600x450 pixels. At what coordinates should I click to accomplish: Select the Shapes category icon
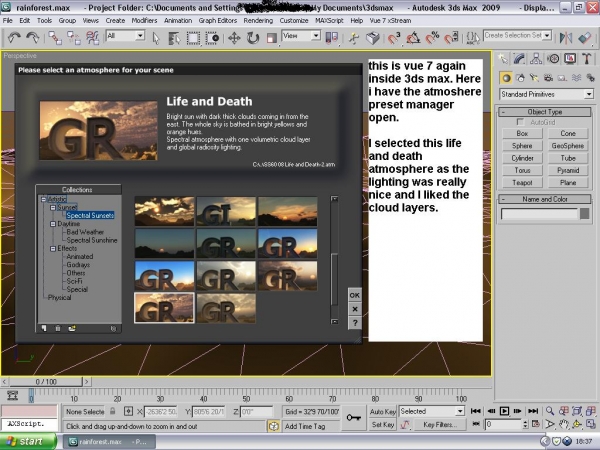point(520,78)
